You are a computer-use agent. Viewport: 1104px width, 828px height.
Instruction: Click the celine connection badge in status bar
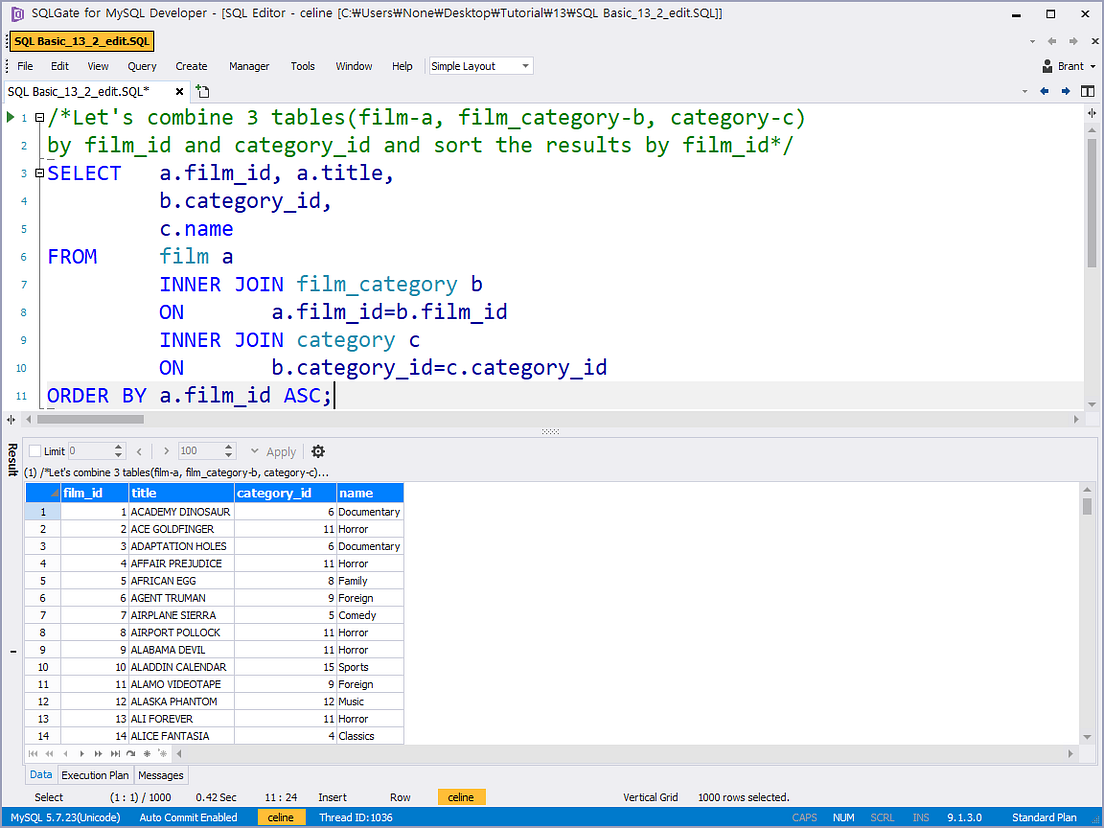pyautogui.click(x=281, y=817)
